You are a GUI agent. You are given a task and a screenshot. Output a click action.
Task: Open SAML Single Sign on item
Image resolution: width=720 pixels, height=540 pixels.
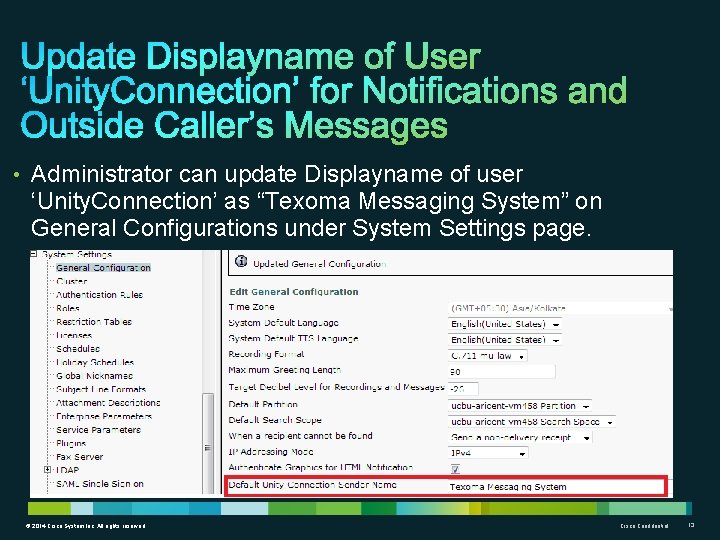pyautogui.click(x=100, y=484)
